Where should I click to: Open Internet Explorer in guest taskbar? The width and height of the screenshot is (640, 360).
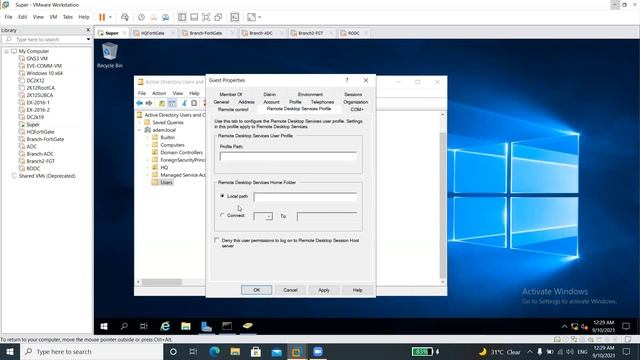click(x=165, y=326)
